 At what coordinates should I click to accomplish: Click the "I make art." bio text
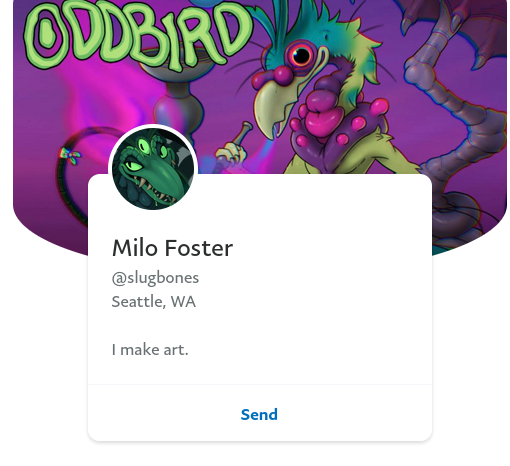(x=150, y=350)
